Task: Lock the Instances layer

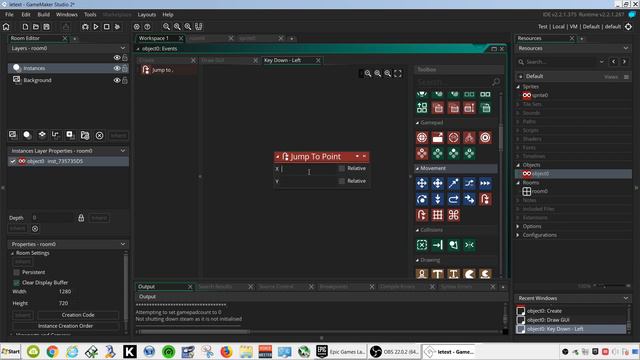Action: tap(125, 68)
